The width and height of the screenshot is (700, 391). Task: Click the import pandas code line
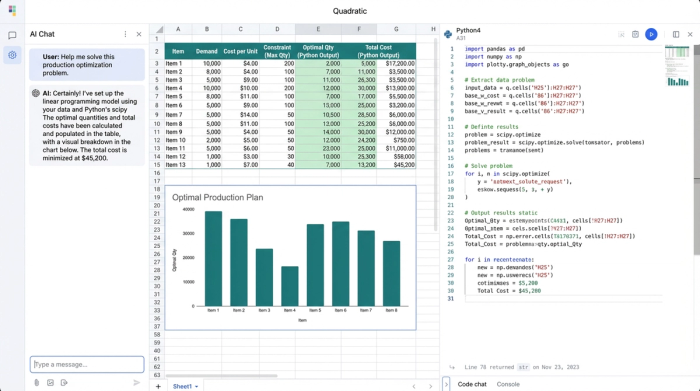tap(495, 49)
